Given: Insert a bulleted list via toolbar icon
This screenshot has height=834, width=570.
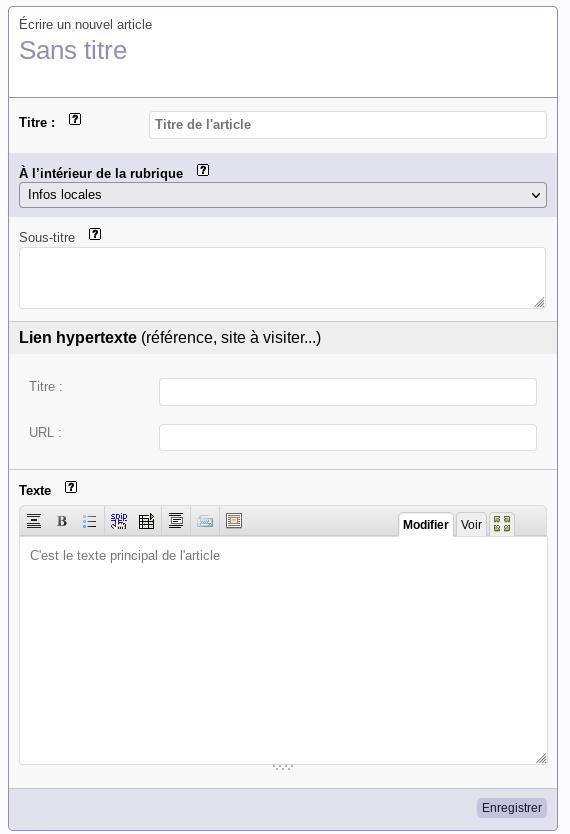Looking at the screenshot, I should point(89,521).
